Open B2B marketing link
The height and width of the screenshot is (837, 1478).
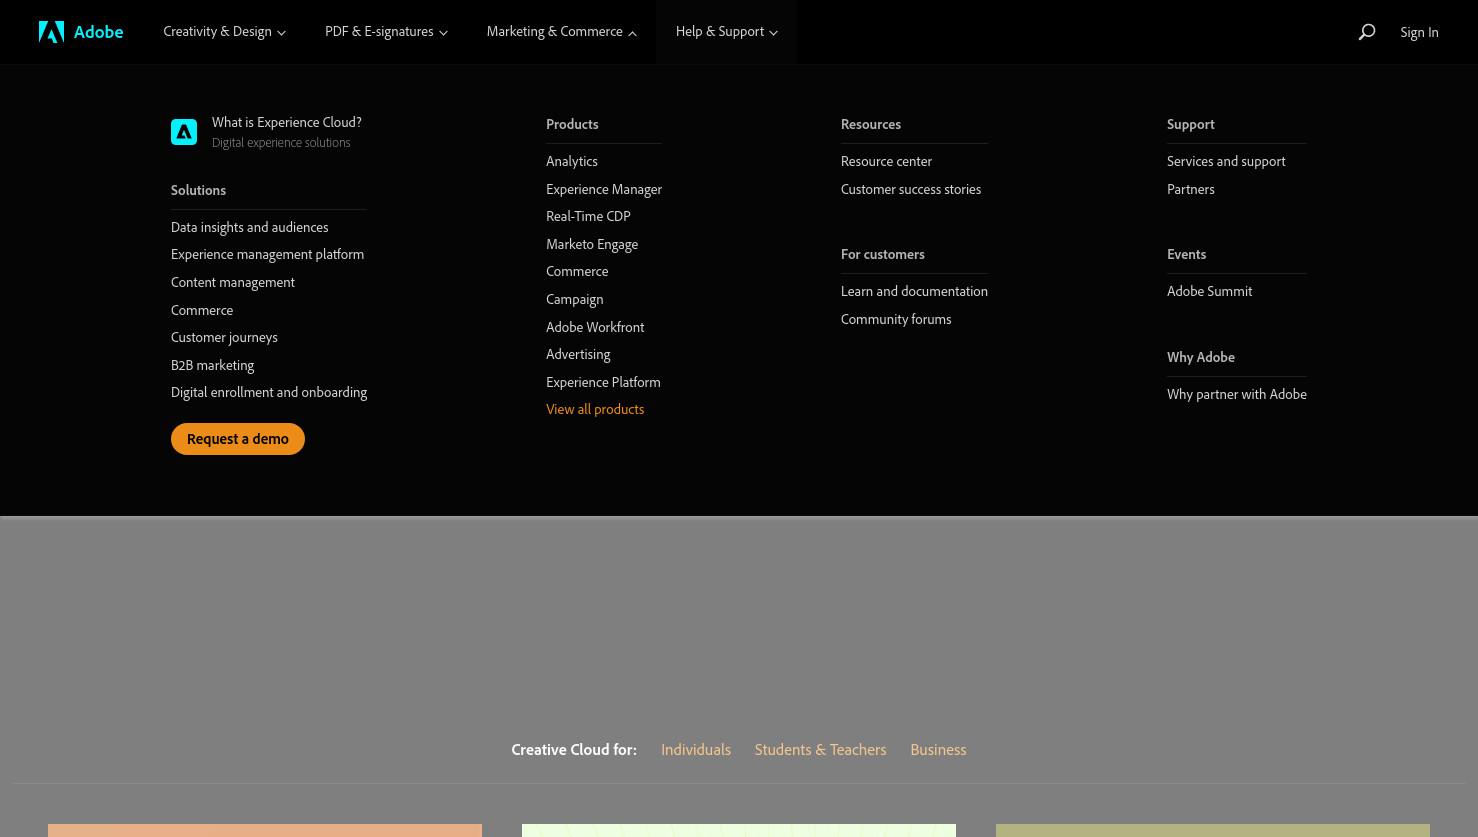212,365
